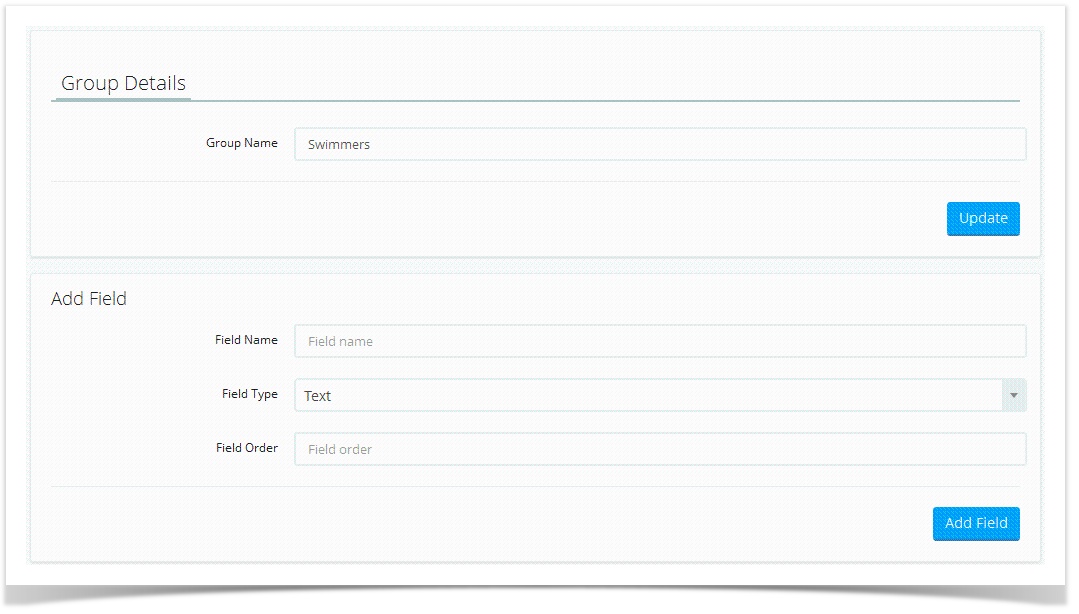
Task: Click the Field Order label
Action: tap(247, 448)
